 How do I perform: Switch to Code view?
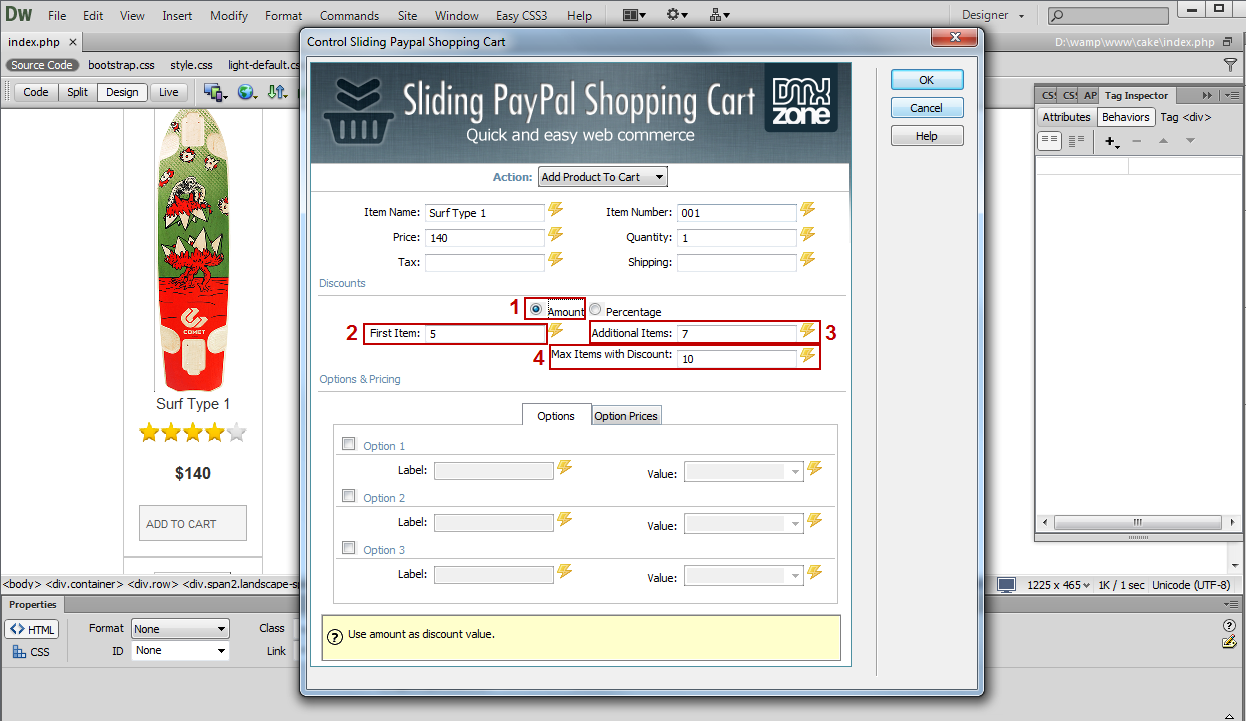click(36, 92)
